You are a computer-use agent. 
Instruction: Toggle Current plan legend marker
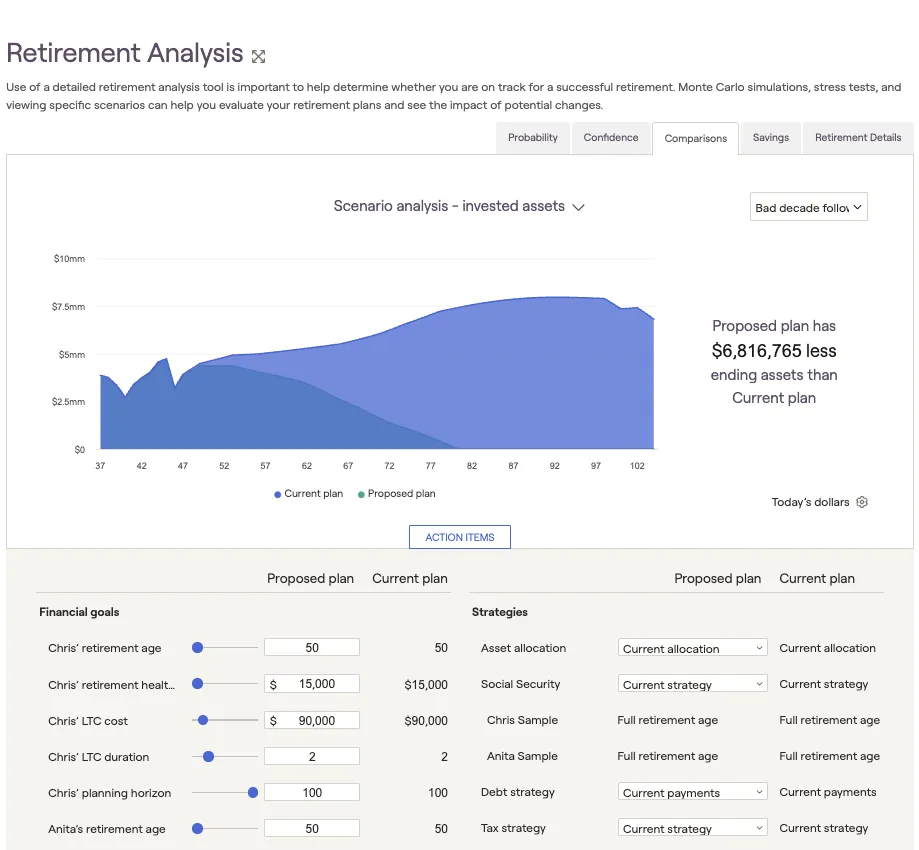click(x=278, y=494)
